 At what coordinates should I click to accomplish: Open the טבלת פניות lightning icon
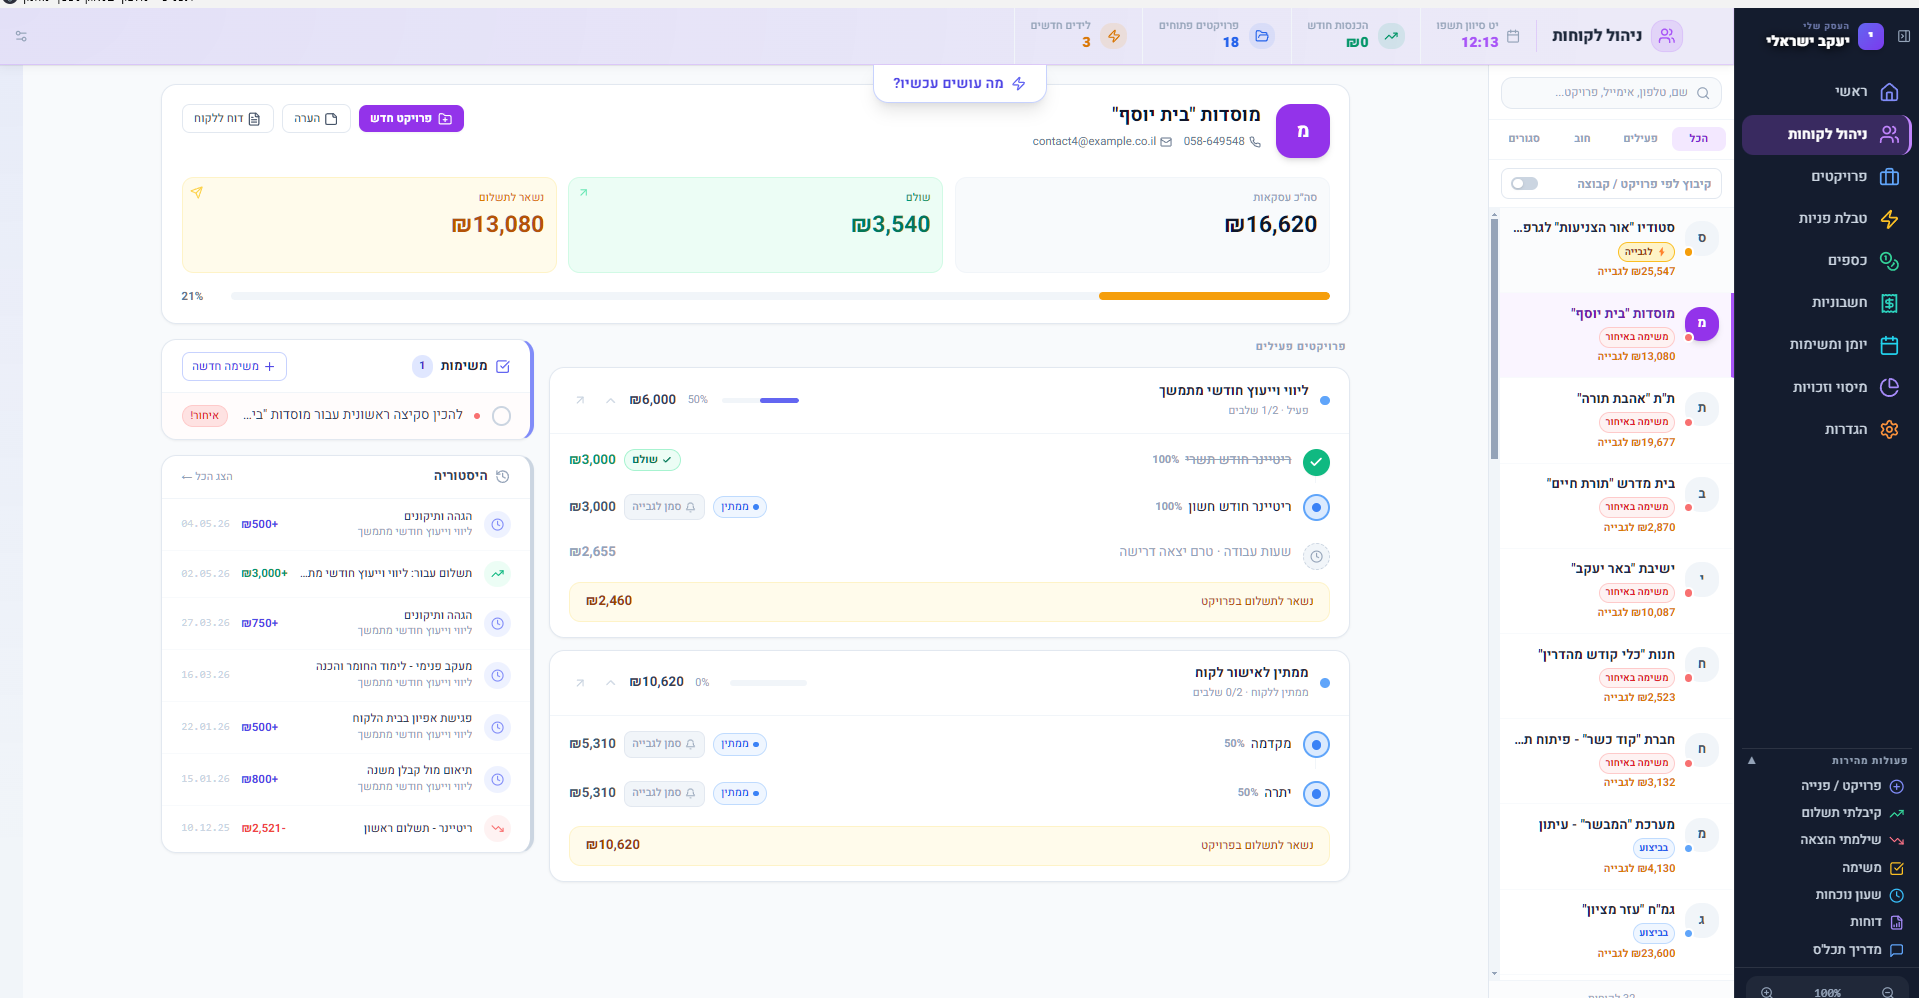[1889, 219]
